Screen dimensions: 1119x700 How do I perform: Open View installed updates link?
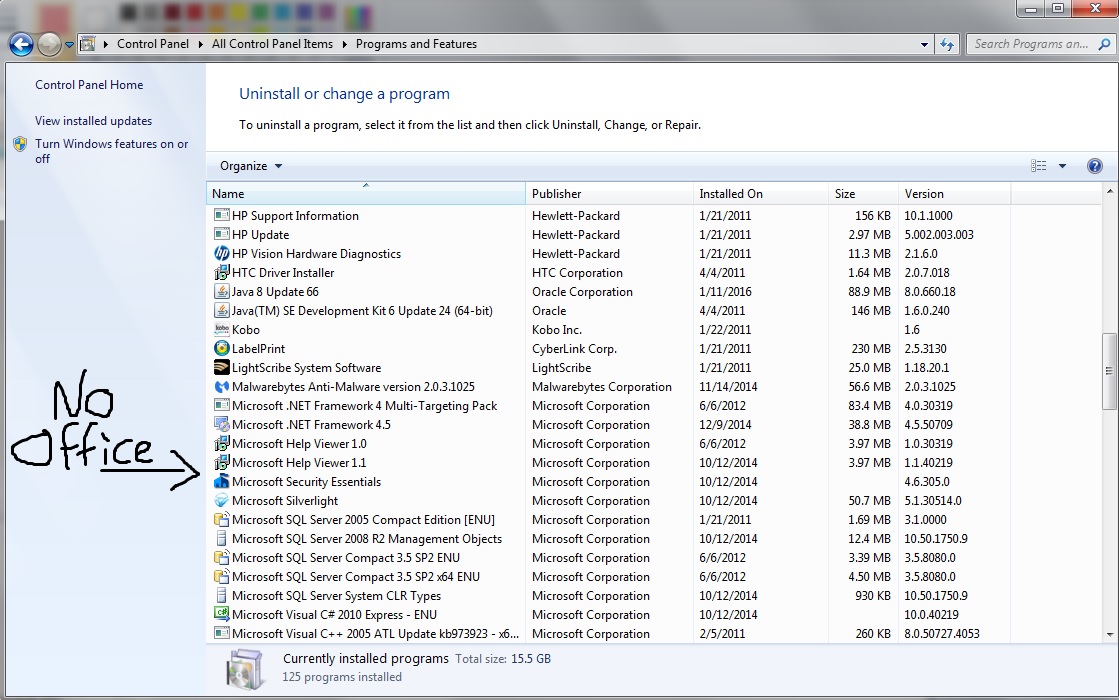93,121
